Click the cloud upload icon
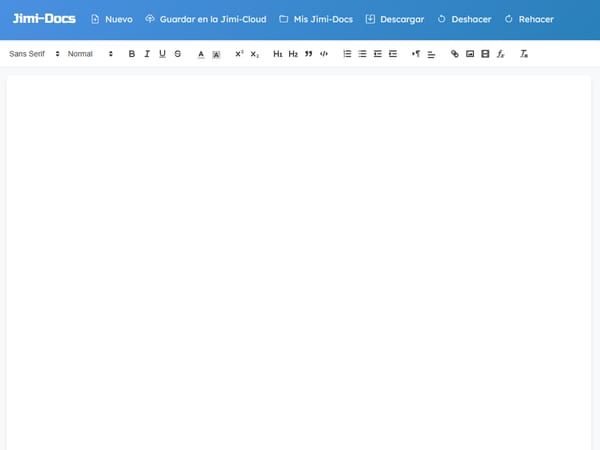The width and height of the screenshot is (600, 450). click(x=150, y=19)
